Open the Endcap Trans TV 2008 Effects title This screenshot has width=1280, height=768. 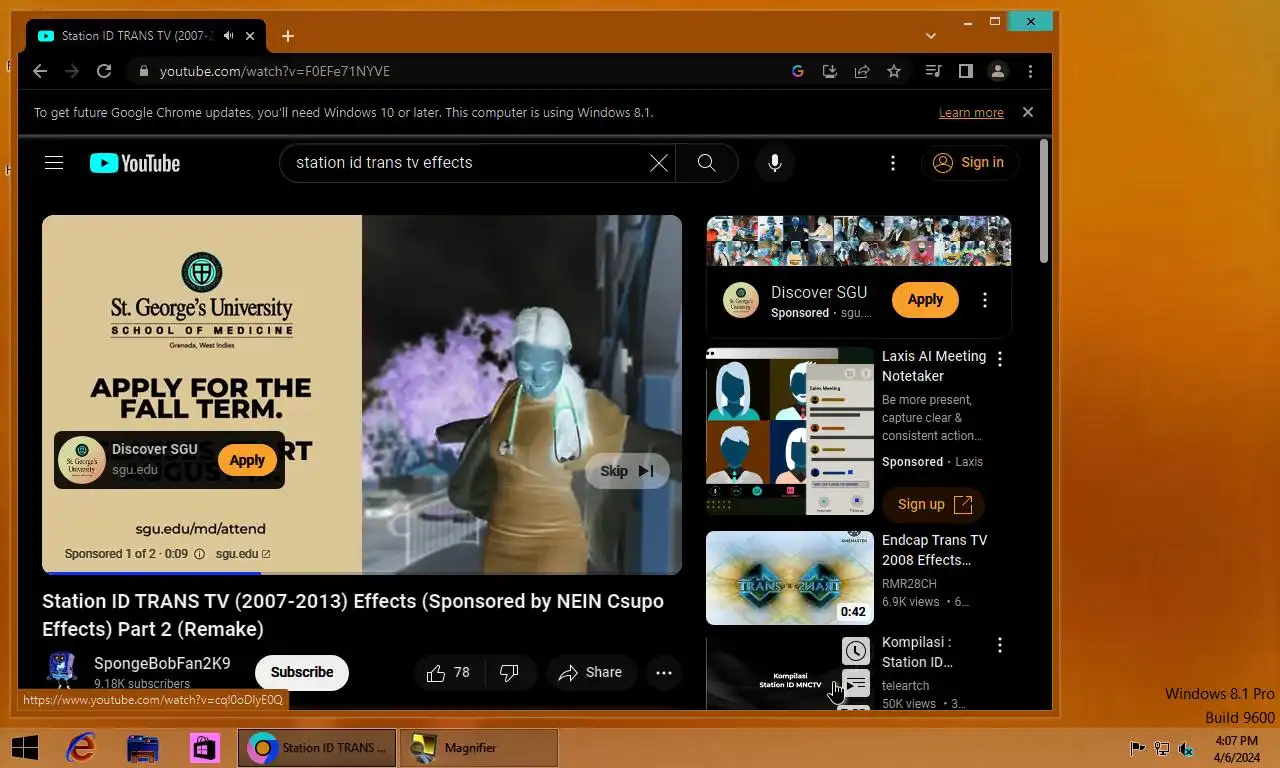pyautogui.click(x=935, y=550)
